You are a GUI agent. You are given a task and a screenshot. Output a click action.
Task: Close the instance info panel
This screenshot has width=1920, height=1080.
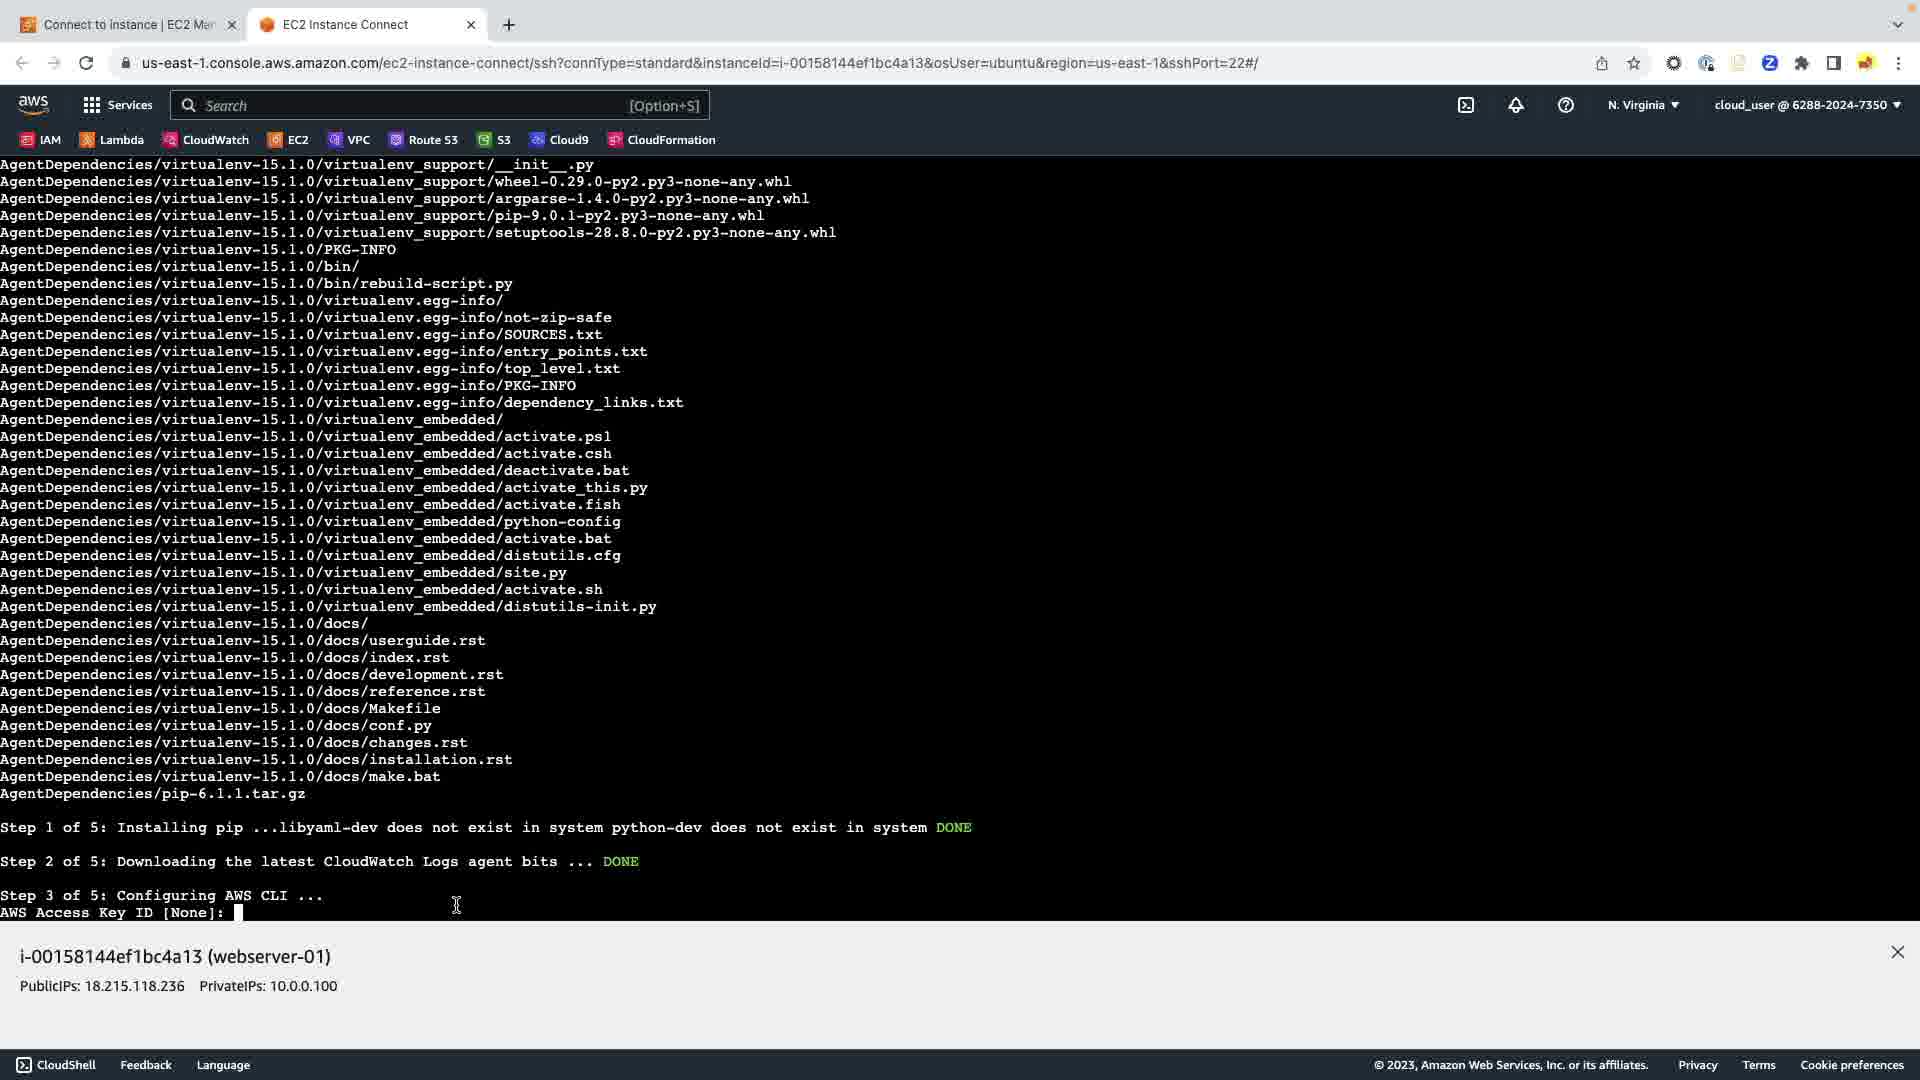(x=1897, y=952)
